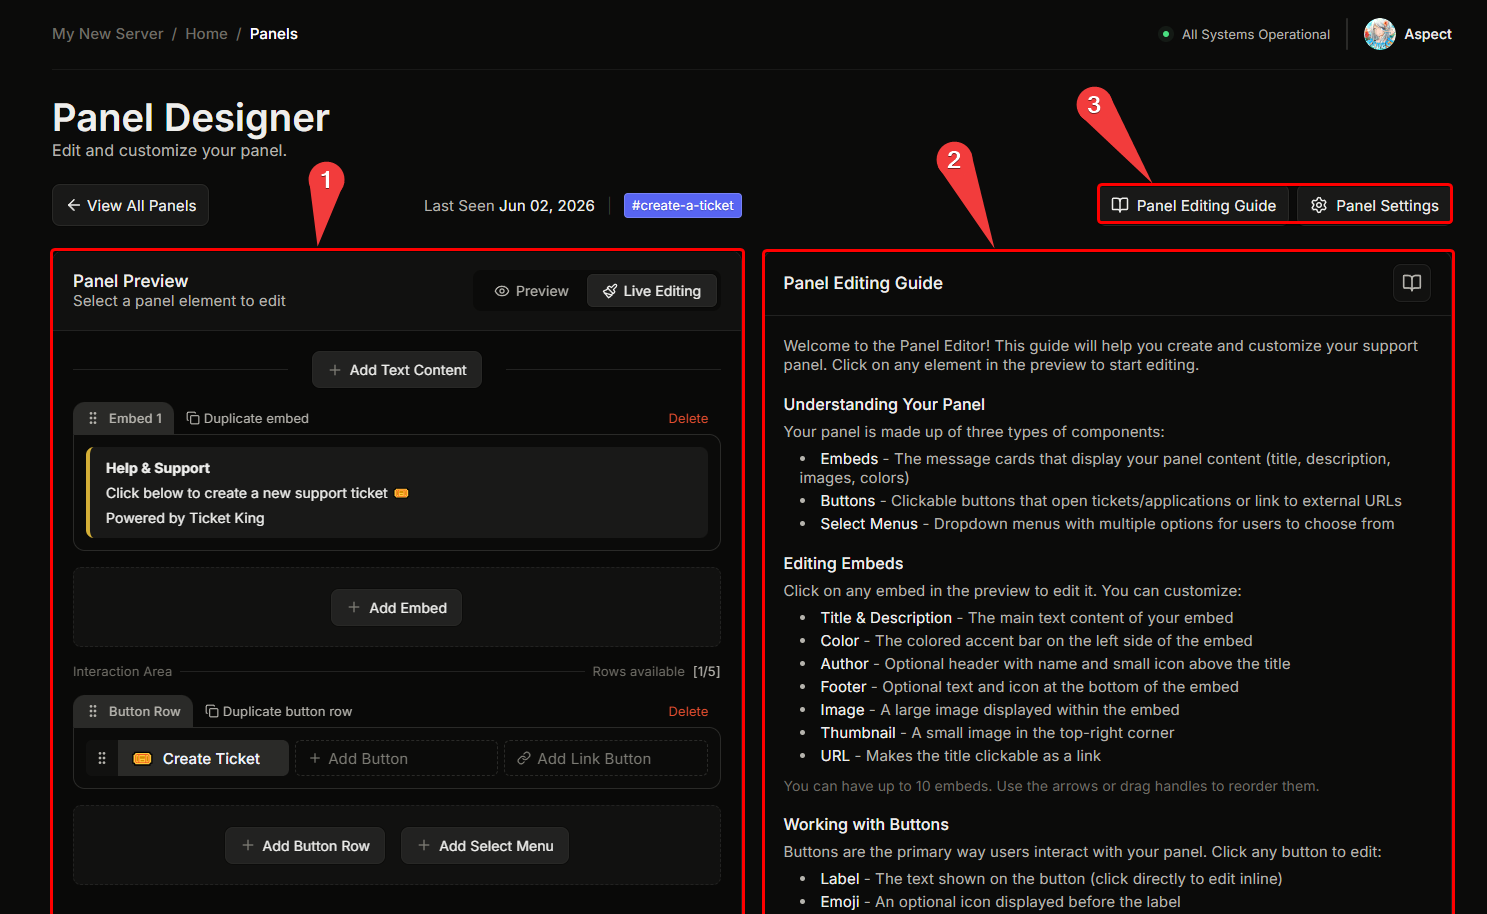Click the drag handle next to Embed 1
The height and width of the screenshot is (914, 1487).
click(x=93, y=418)
